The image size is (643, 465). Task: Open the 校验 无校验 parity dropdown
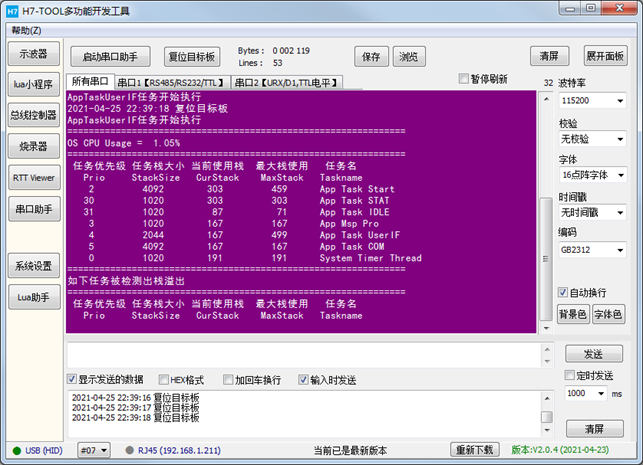click(592, 139)
